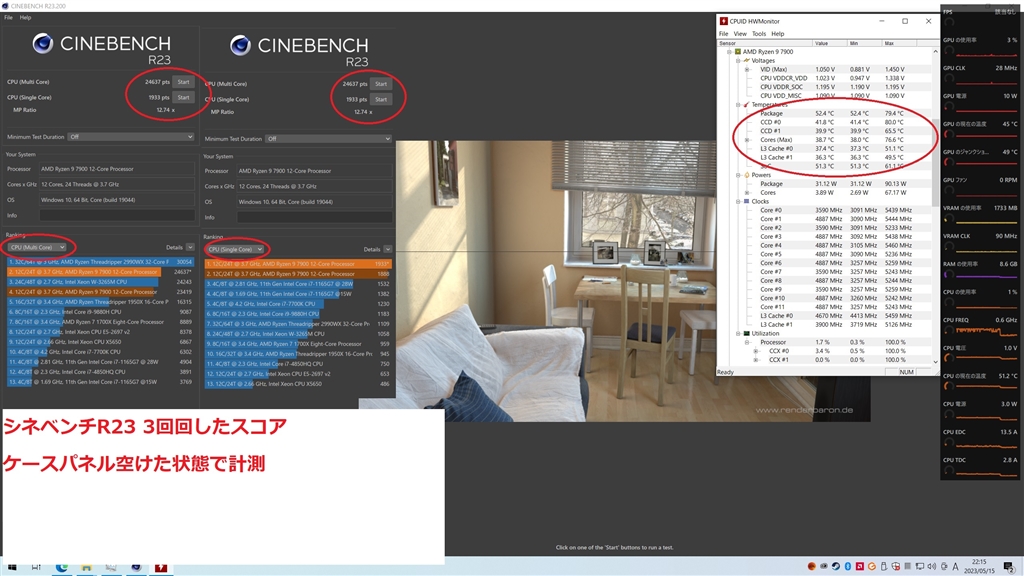Image resolution: width=1024 pixels, height=576 pixels.
Task: Click the flame Powers icon in HWMonitor
Action: tap(746, 175)
